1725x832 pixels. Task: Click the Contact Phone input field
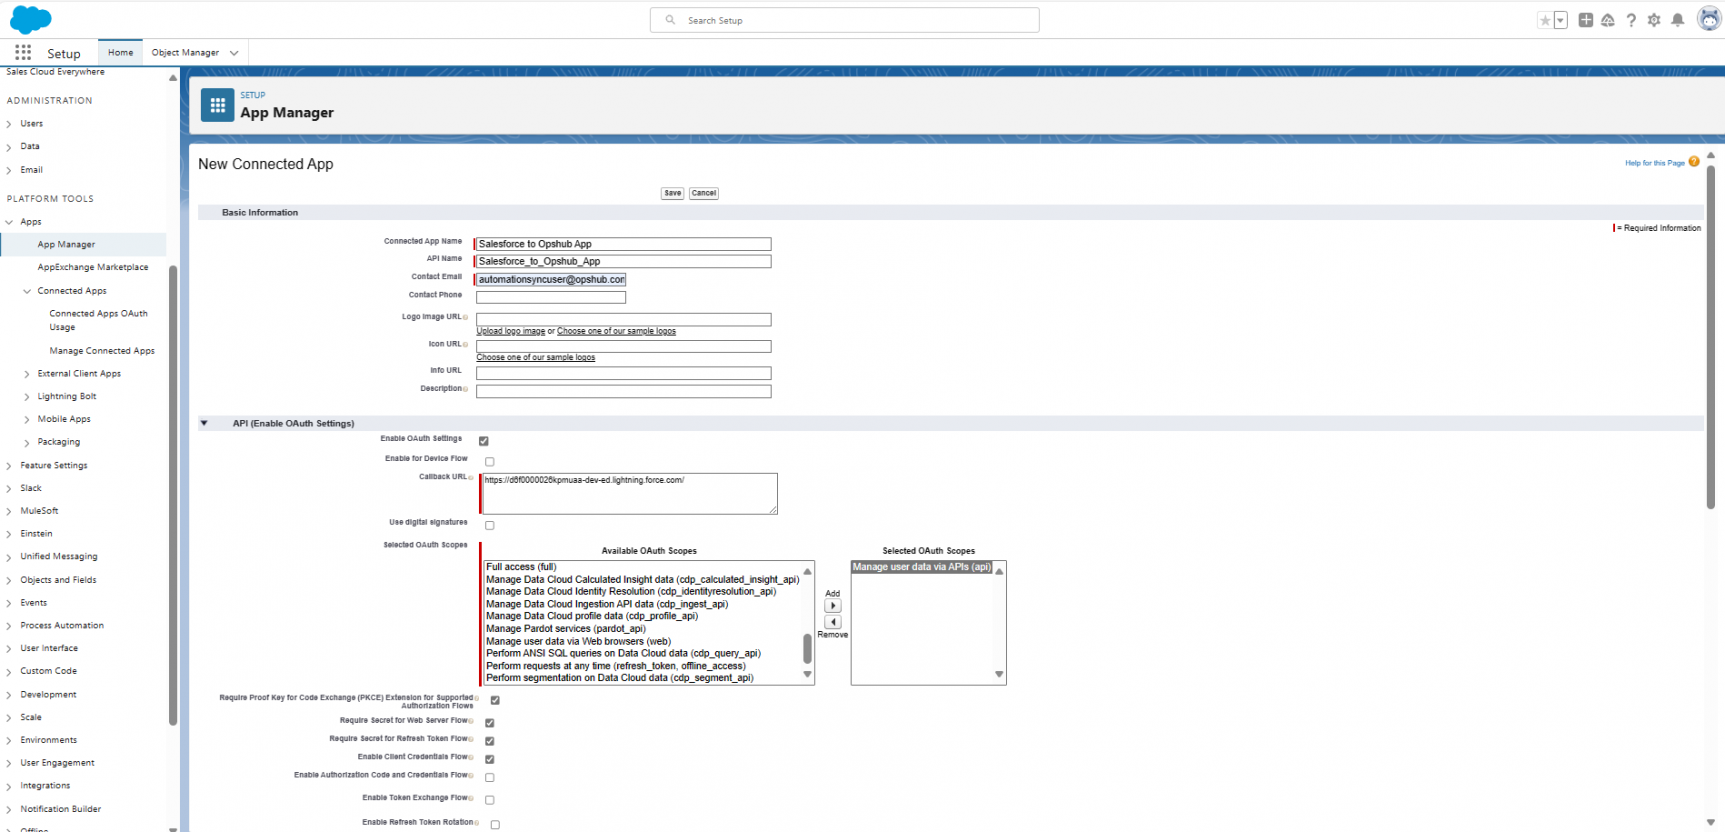click(x=551, y=297)
